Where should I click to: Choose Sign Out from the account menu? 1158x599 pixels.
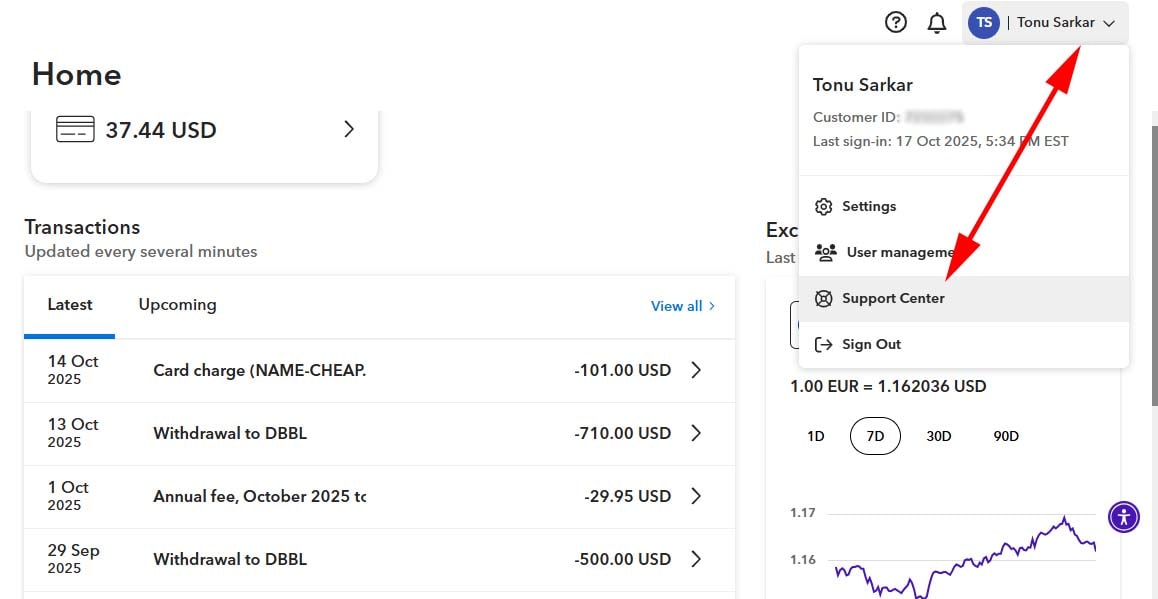point(873,344)
